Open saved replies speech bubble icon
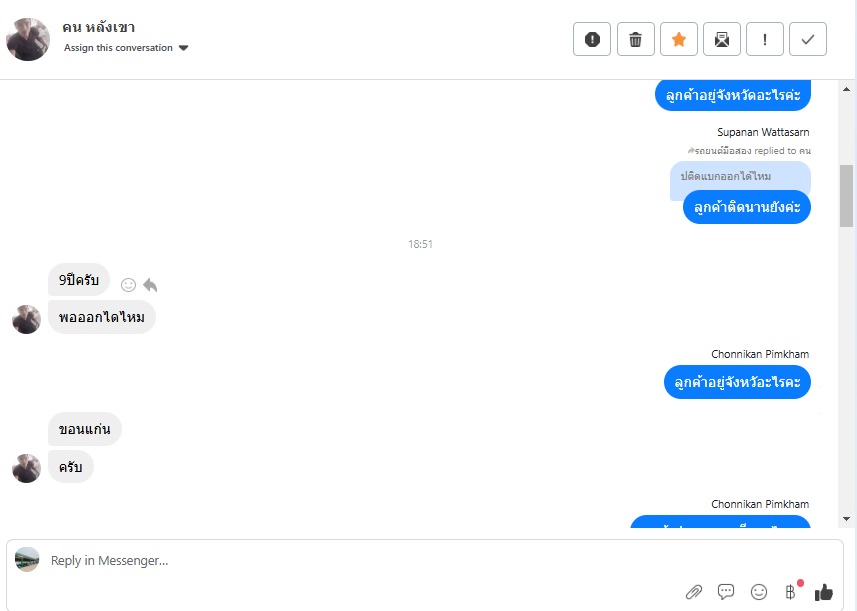 point(726,592)
